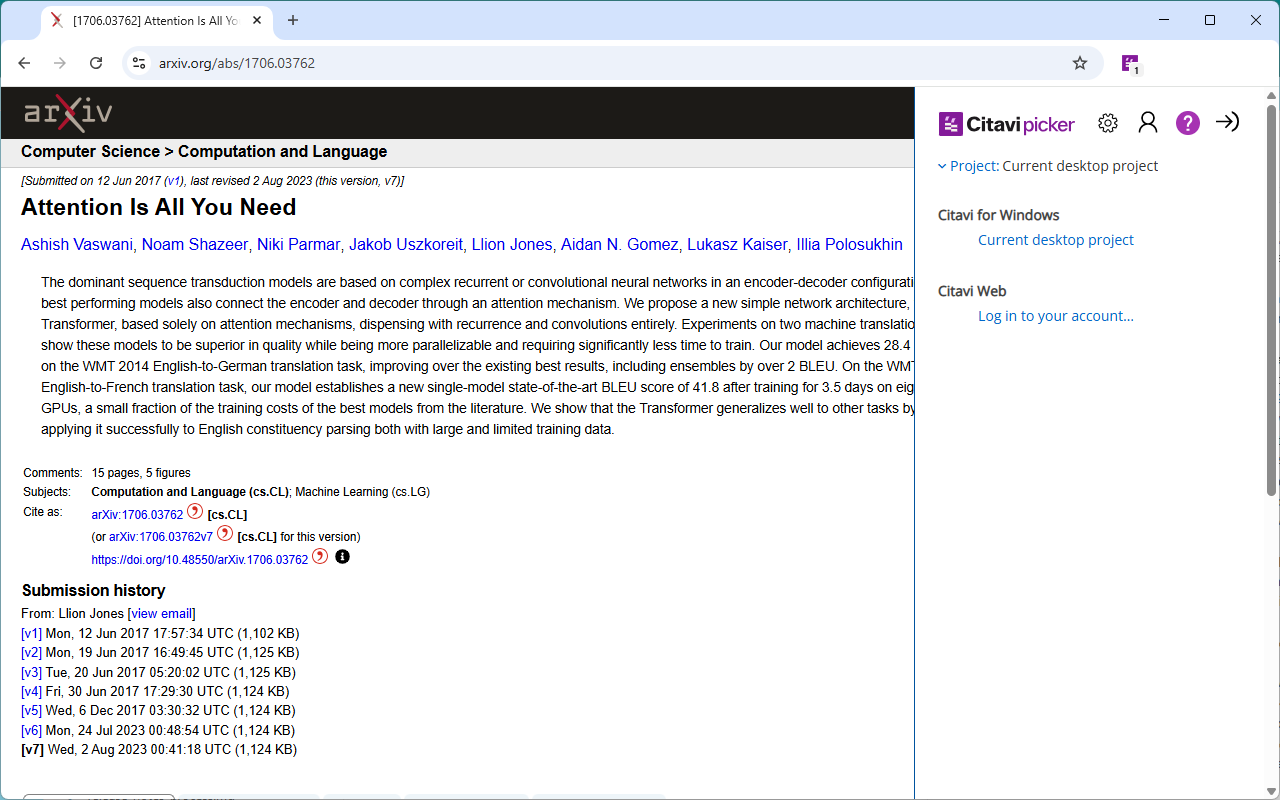Open author Niki Parmar link
Viewport: 1280px width, 800px height.
click(299, 244)
